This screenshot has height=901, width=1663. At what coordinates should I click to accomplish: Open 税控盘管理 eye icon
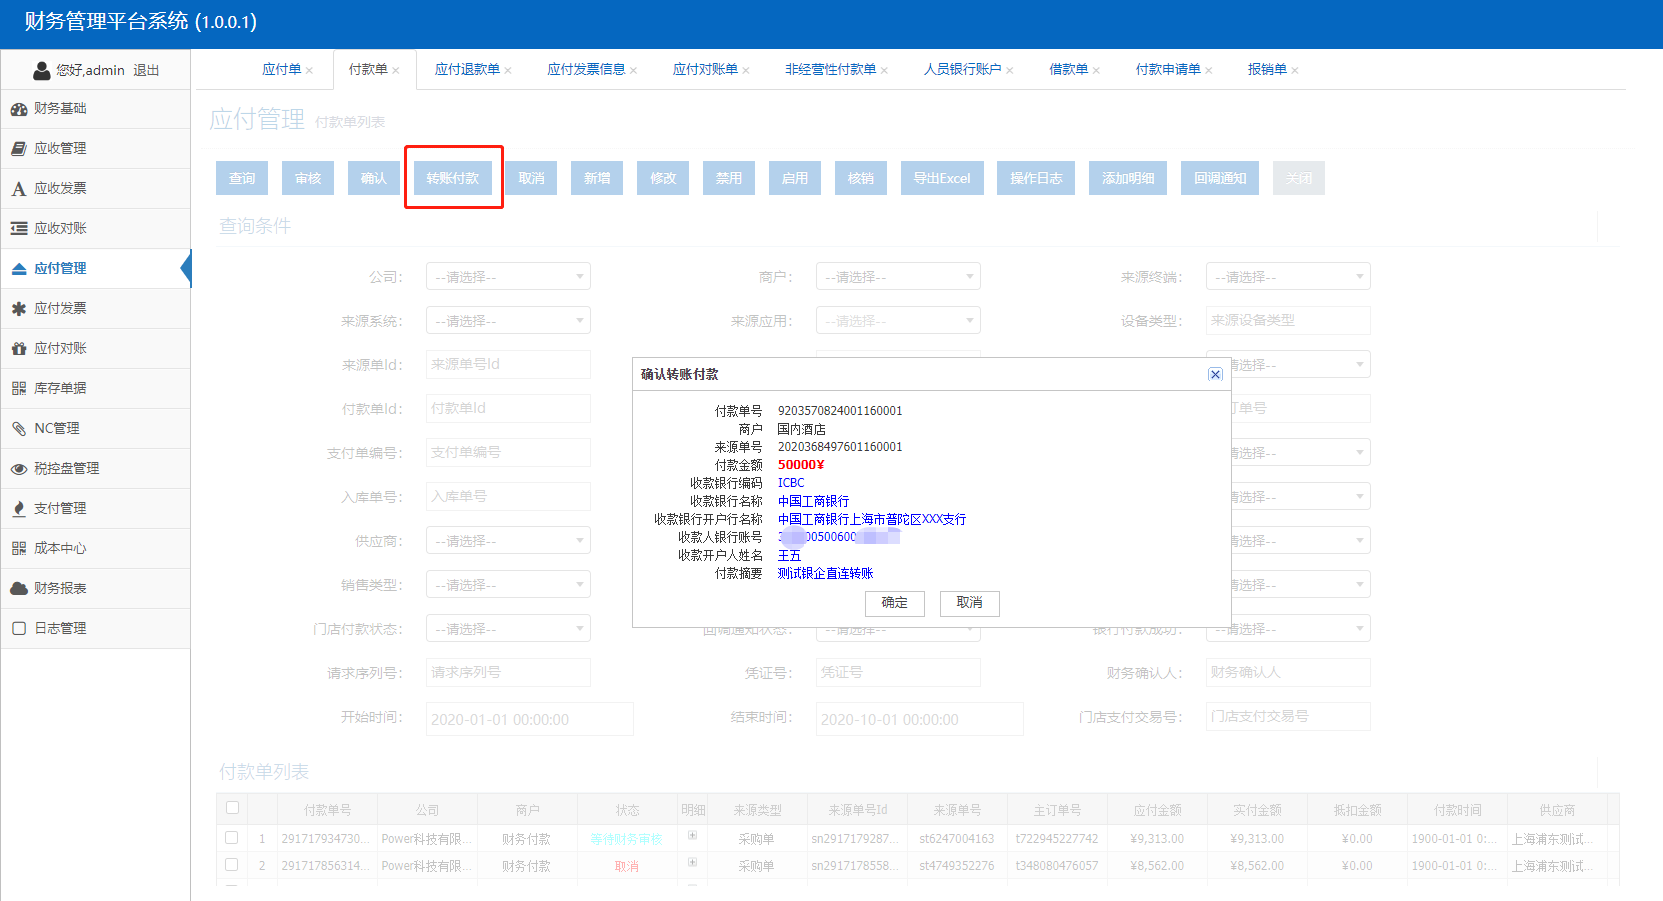[x=18, y=469]
